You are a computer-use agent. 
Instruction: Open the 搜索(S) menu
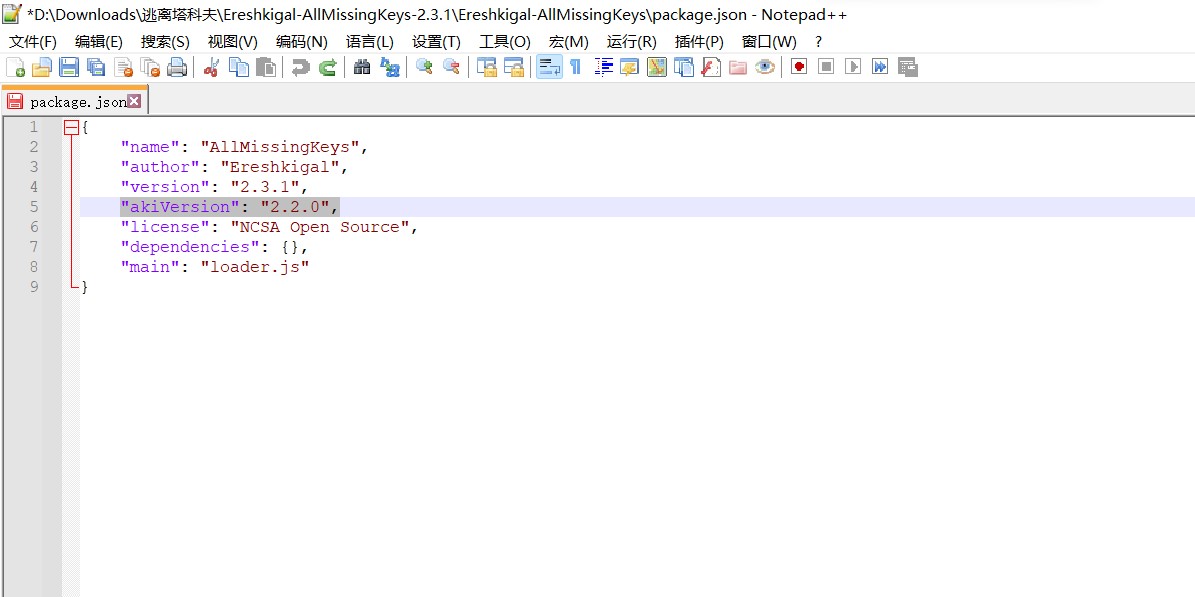click(x=165, y=42)
